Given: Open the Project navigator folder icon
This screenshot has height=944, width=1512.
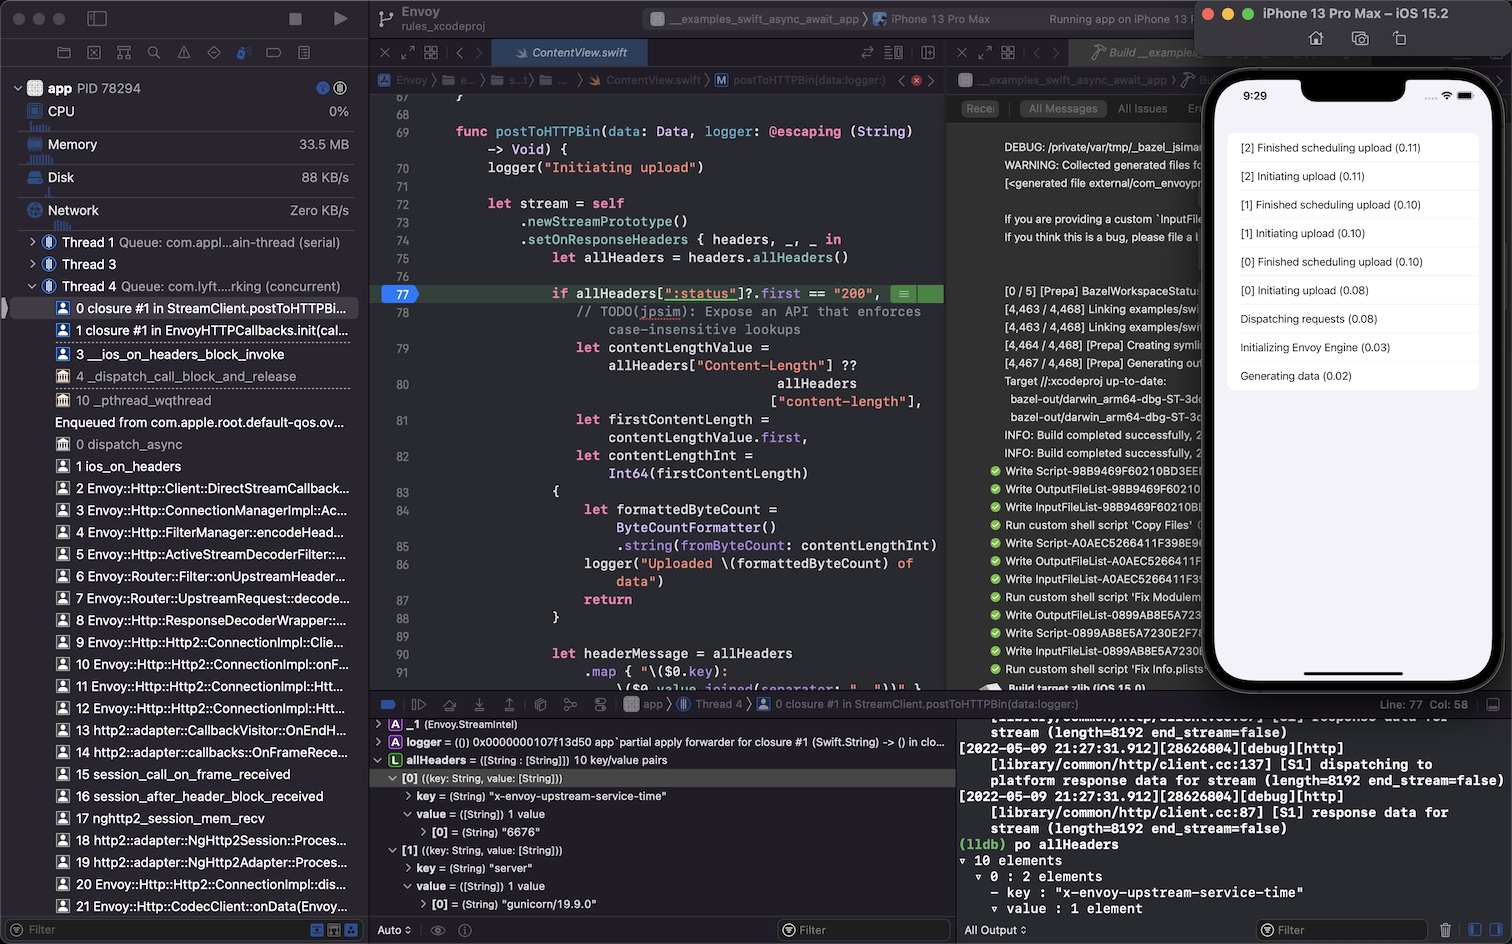Looking at the screenshot, I should click(64, 52).
